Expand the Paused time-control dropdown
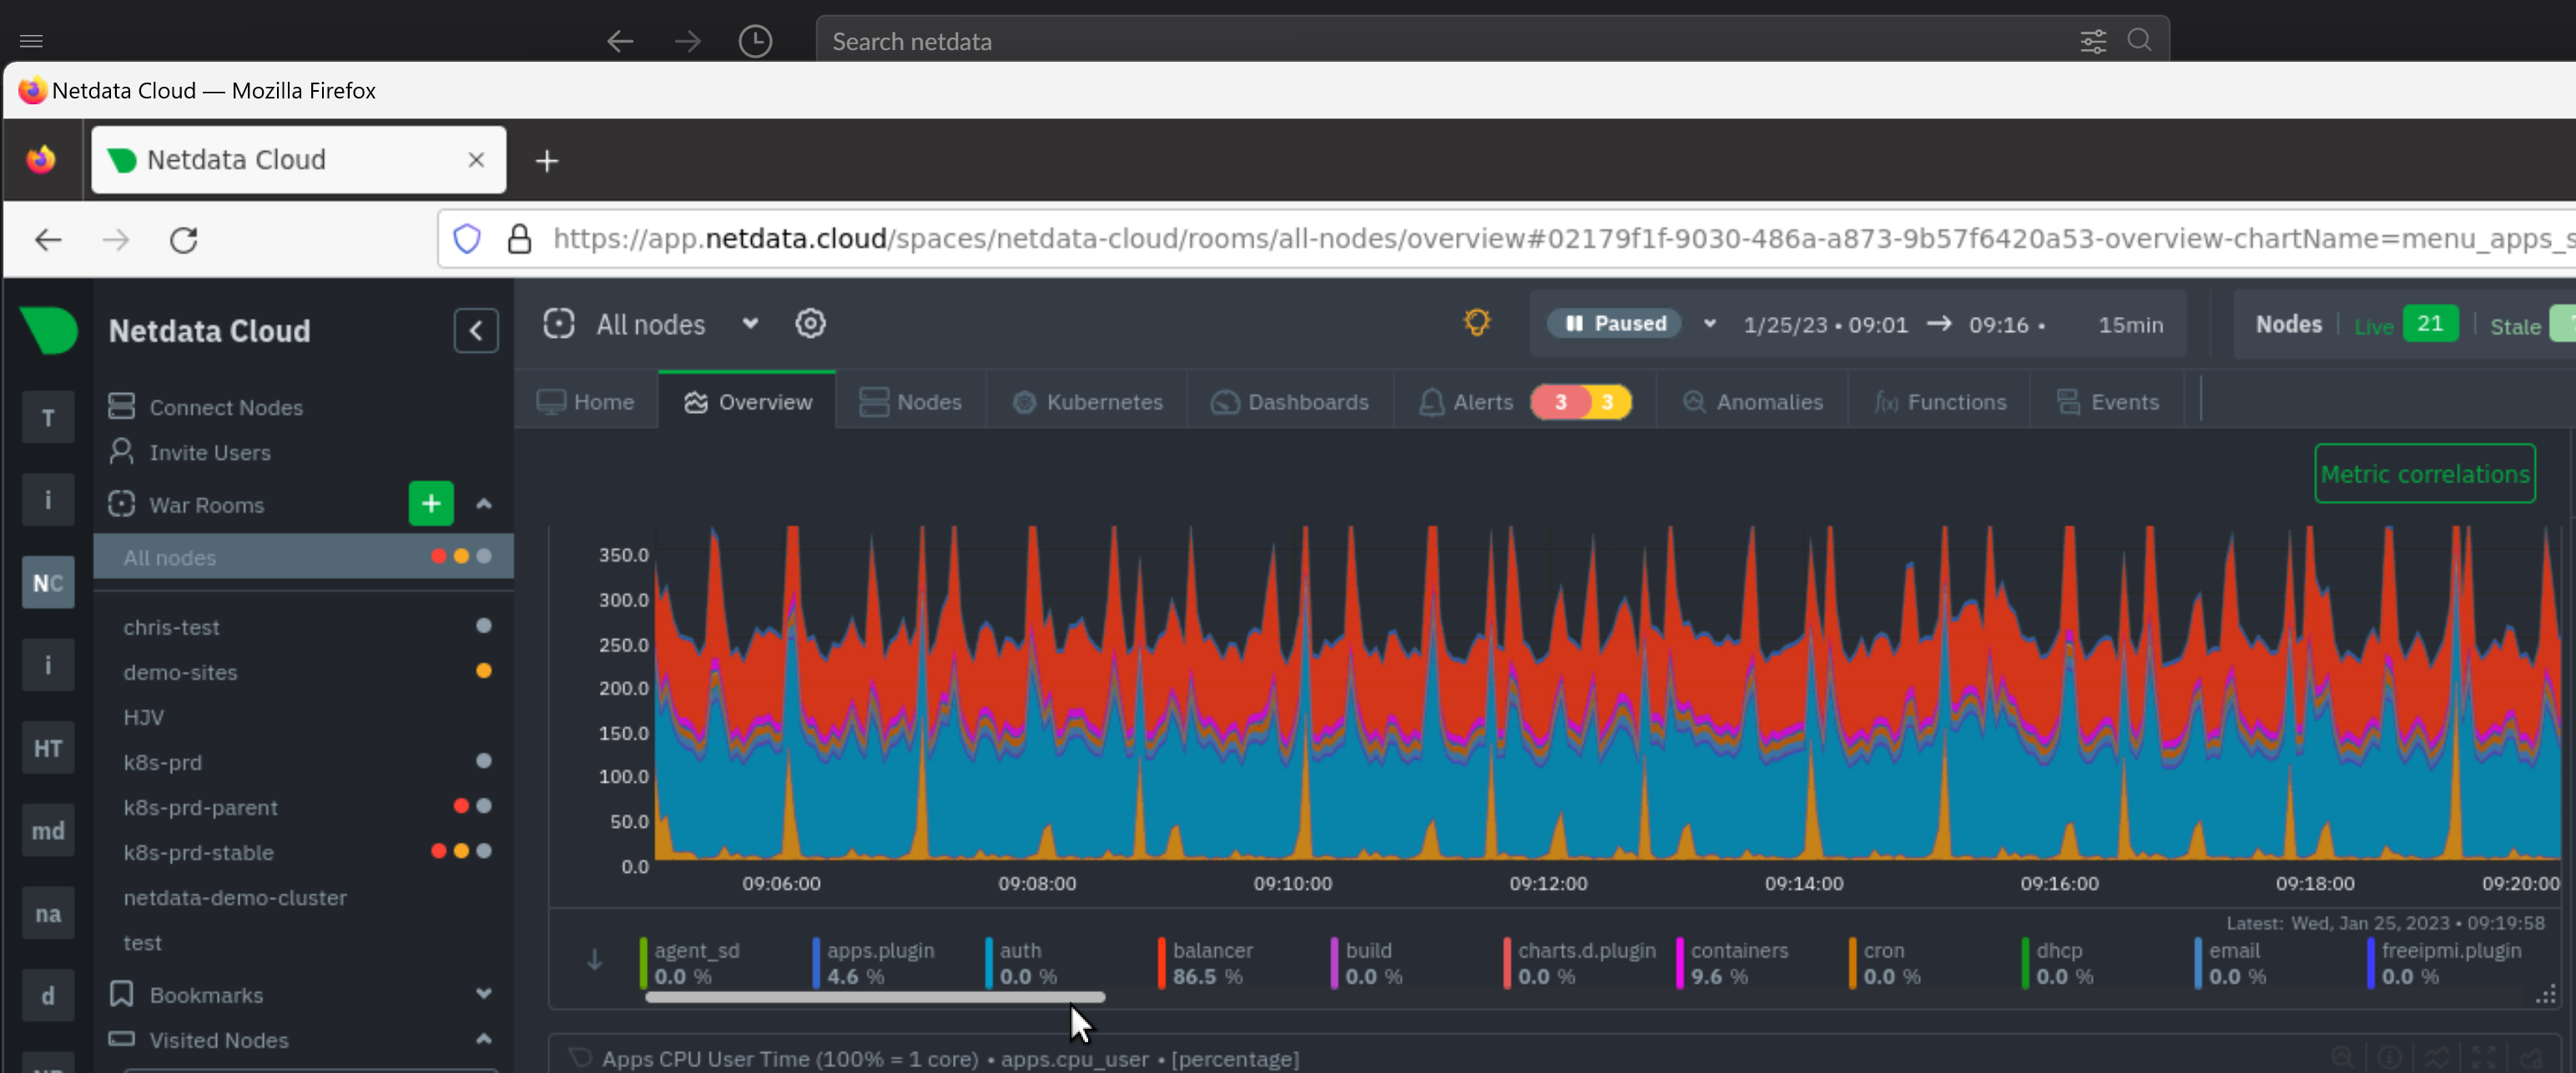2576x1073 pixels. (x=1709, y=323)
